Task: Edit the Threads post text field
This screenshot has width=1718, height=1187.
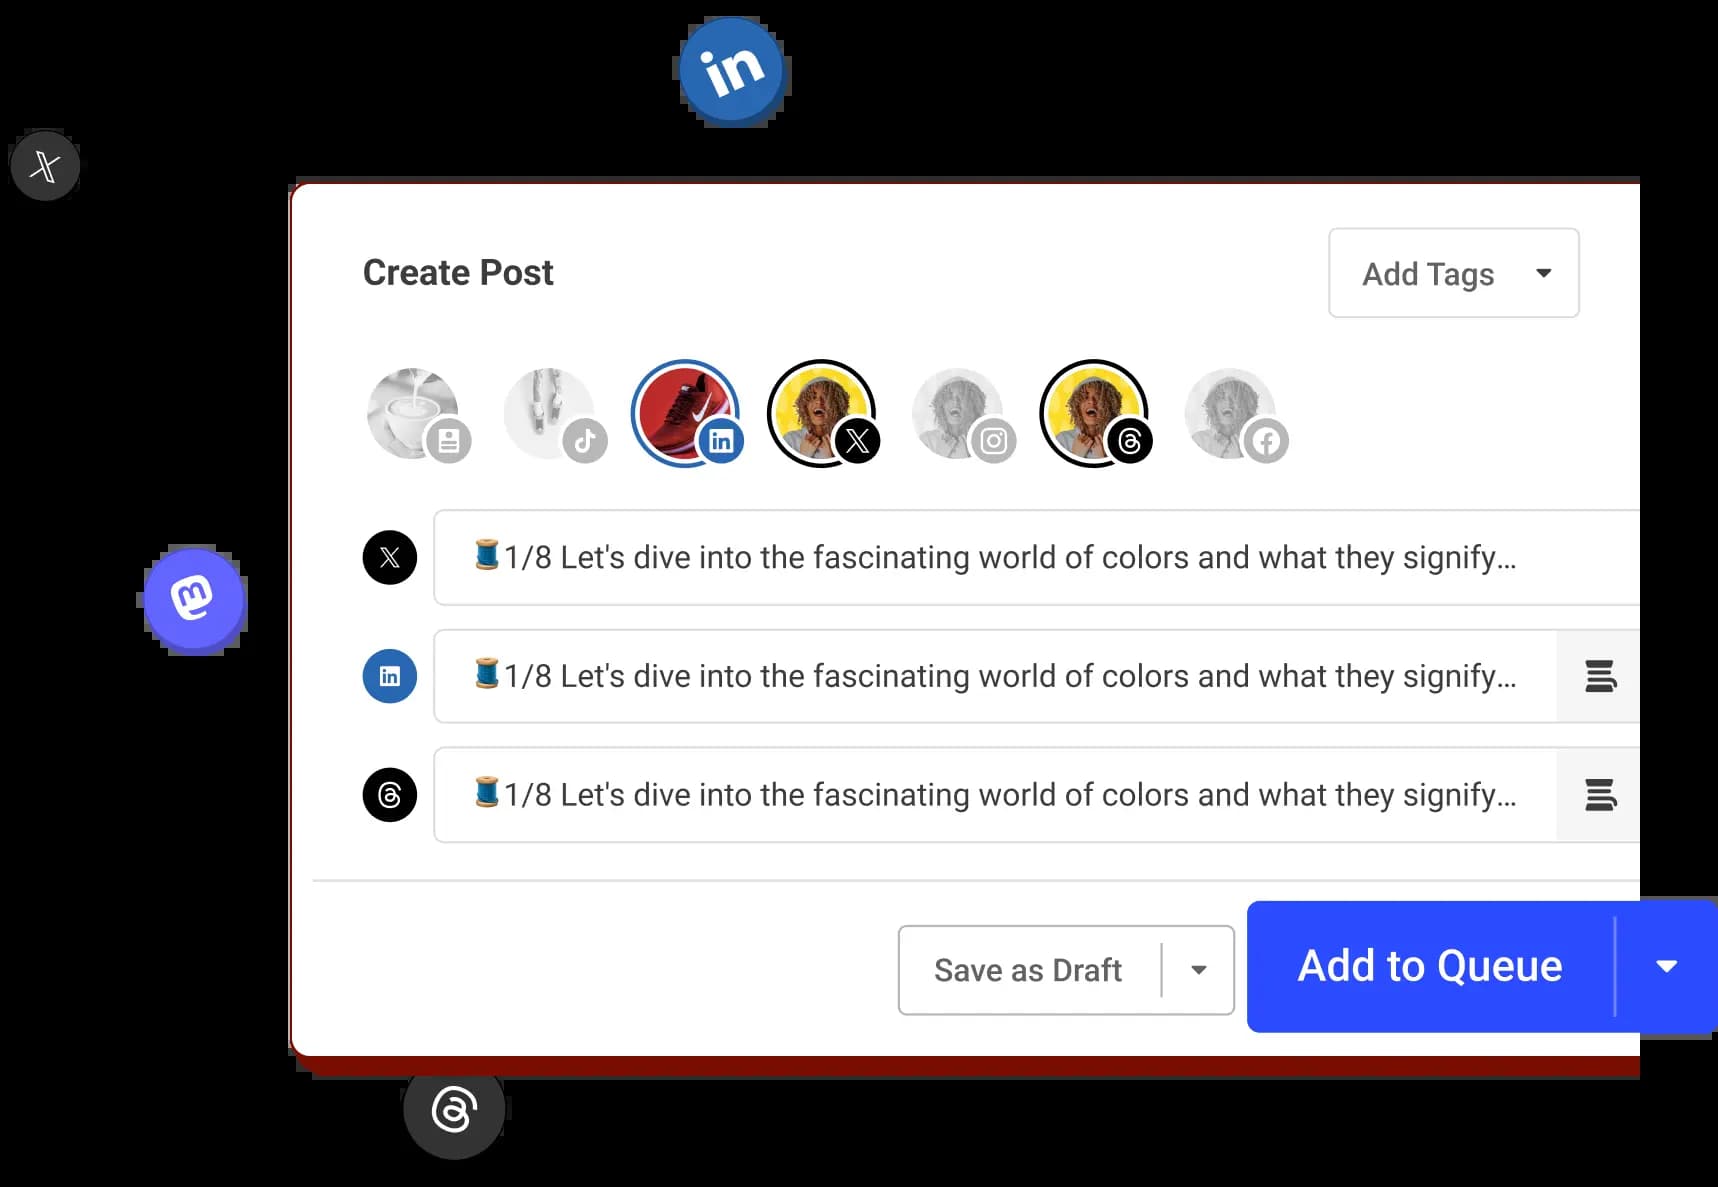Action: pyautogui.click(x=995, y=795)
